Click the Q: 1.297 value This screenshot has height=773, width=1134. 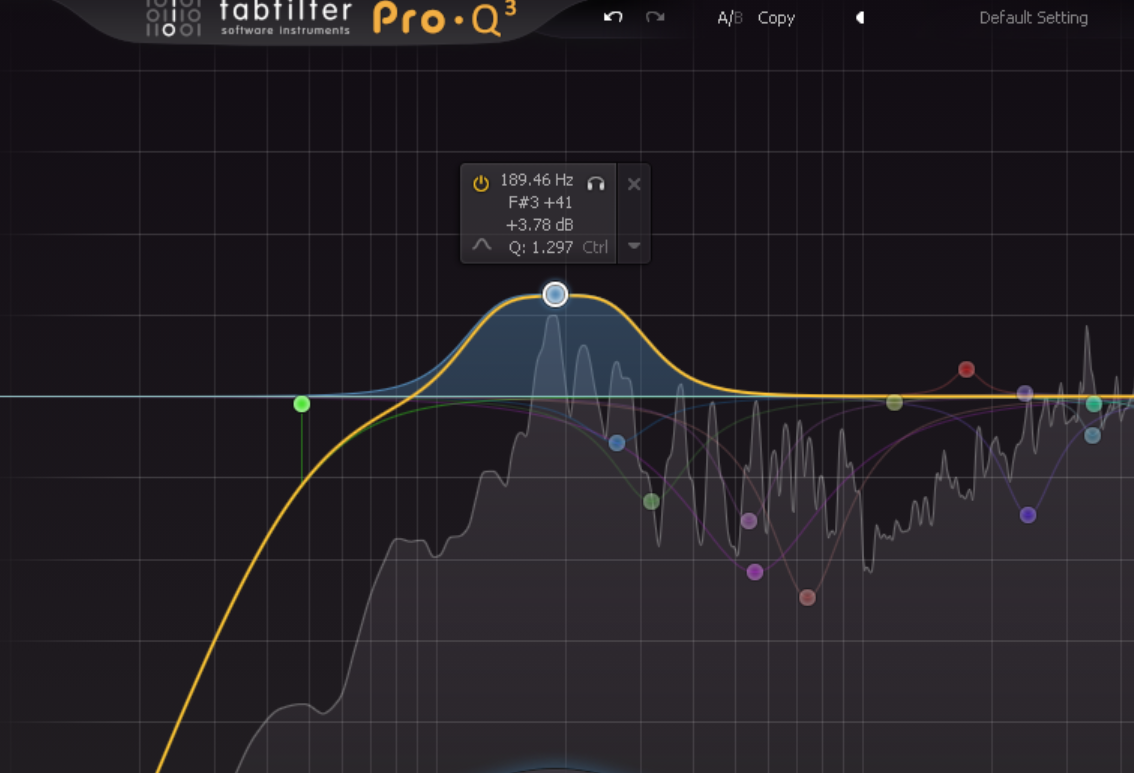pos(540,247)
